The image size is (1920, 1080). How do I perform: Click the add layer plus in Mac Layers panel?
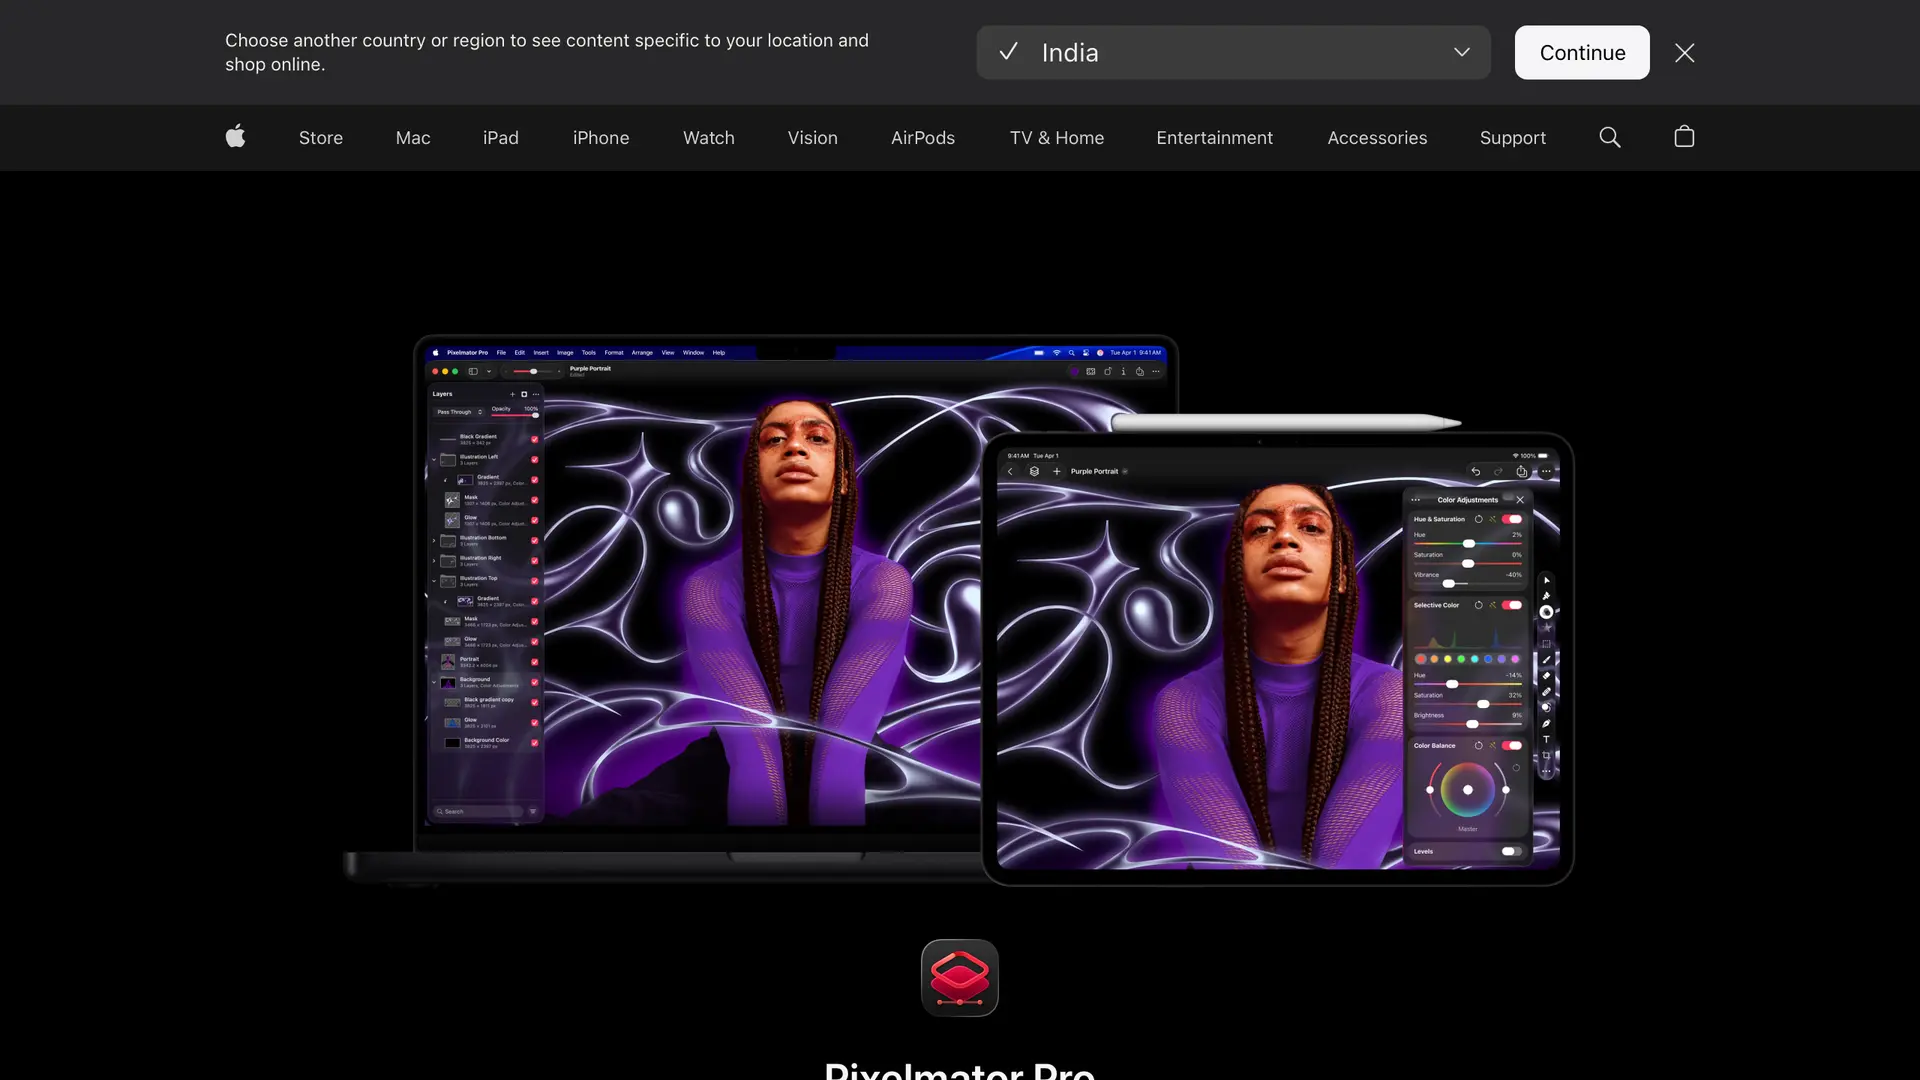point(512,394)
